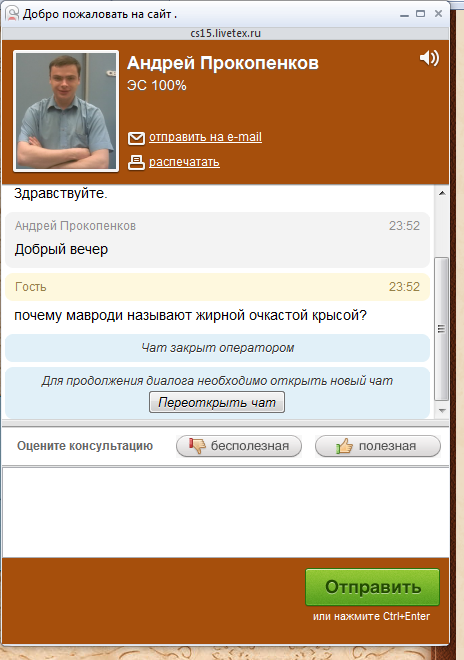The image size is (464, 660).
Task: Click the chat scrollbar thumb
Action: [441, 329]
